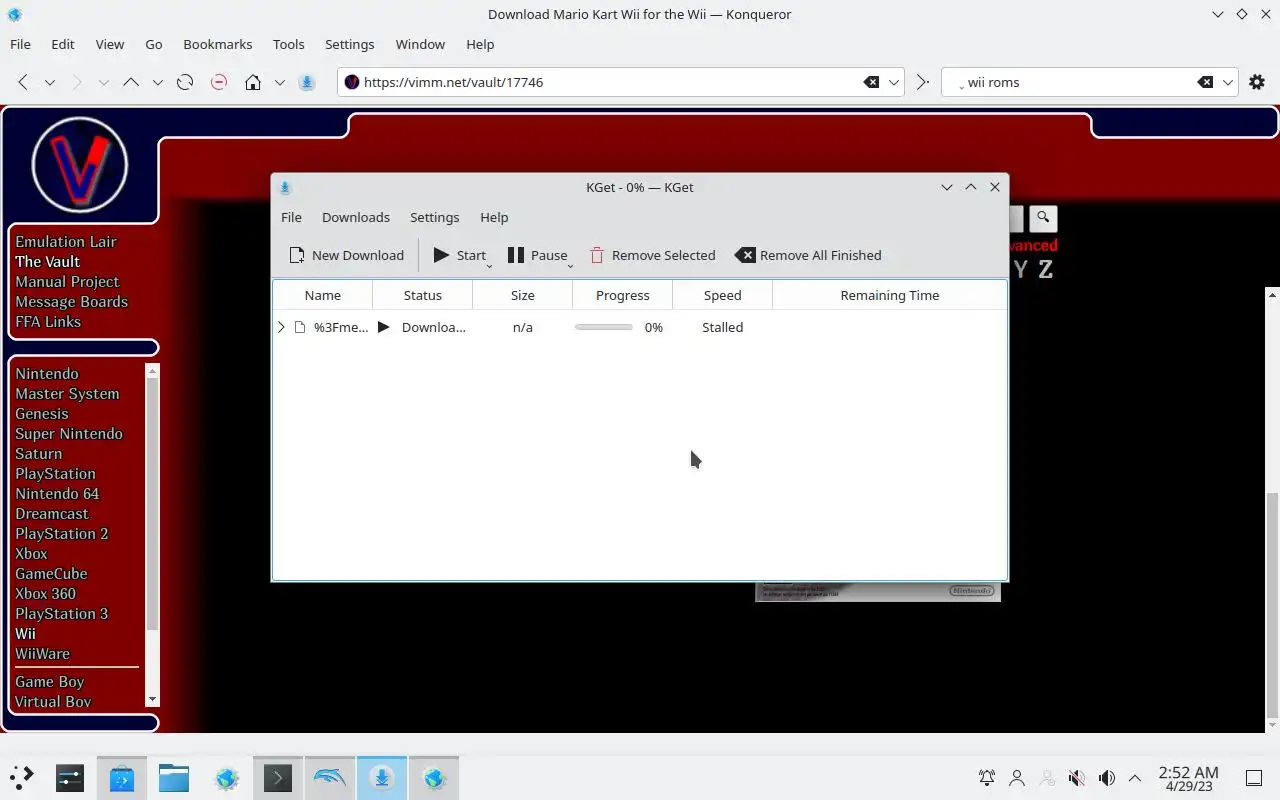Start downloads in KGet
This screenshot has height=800, width=1280.
pos(460,255)
